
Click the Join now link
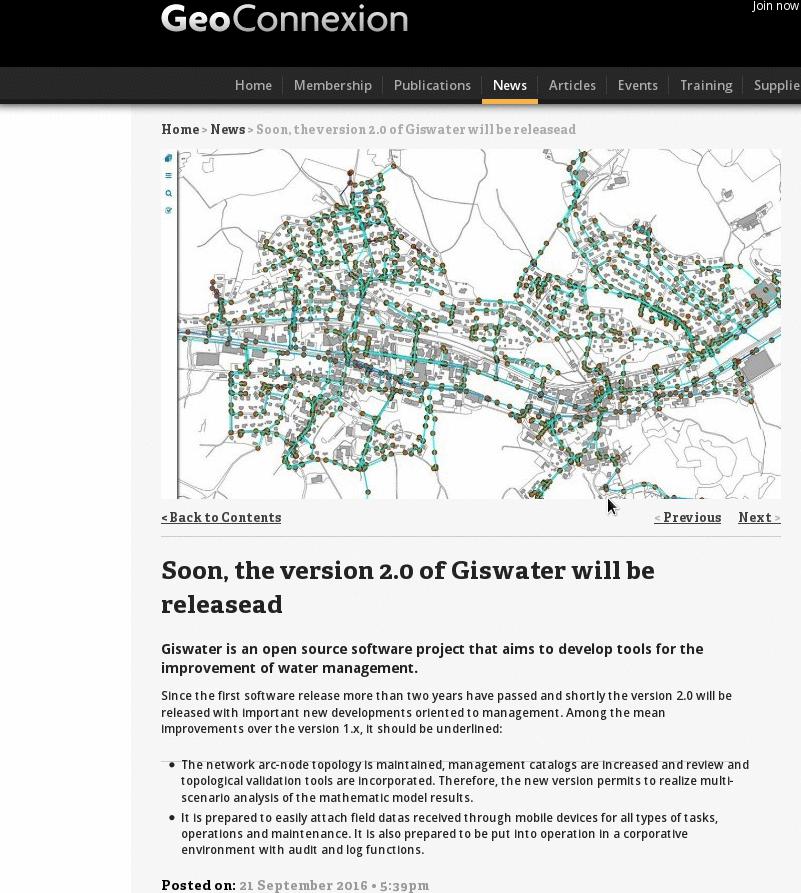point(776,6)
